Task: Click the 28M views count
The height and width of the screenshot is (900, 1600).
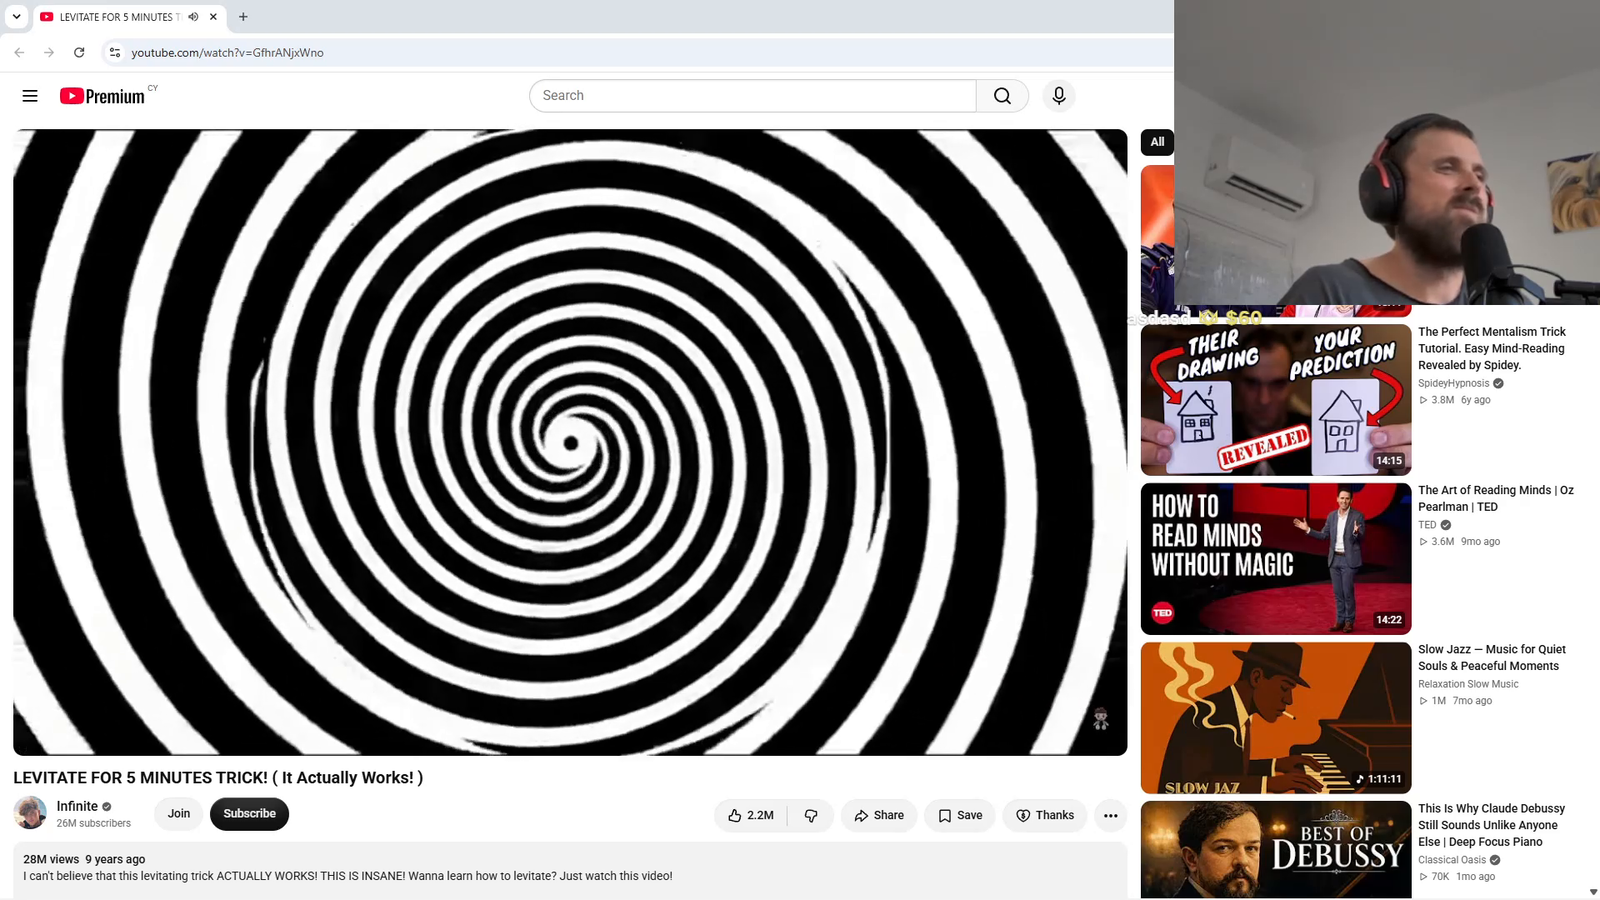Action: click(51, 860)
